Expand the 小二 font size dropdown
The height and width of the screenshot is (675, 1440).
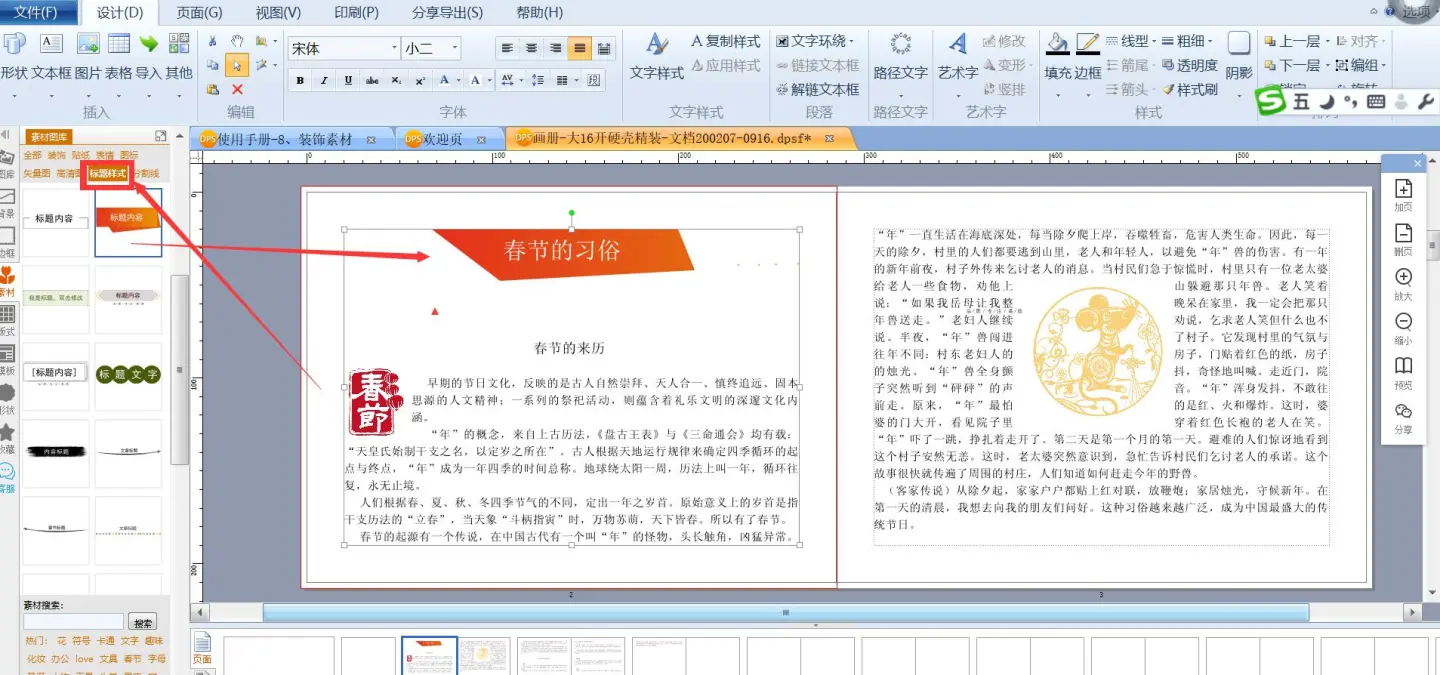[x=455, y=48]
